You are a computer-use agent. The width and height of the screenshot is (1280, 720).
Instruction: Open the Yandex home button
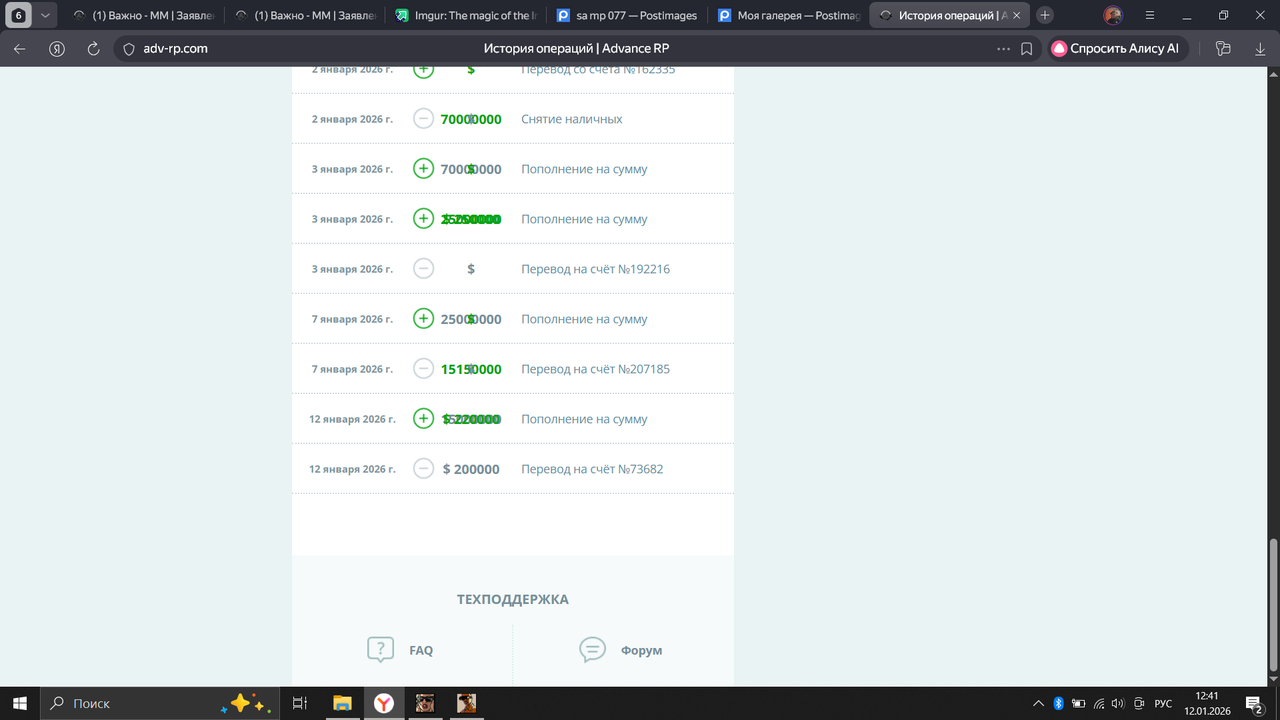(x=57, y=48)
